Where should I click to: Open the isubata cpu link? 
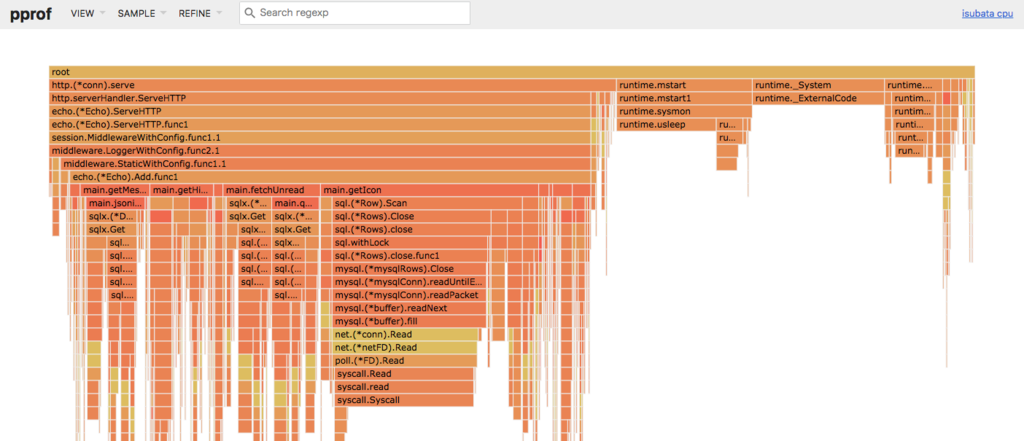click(x=987, y=14)
